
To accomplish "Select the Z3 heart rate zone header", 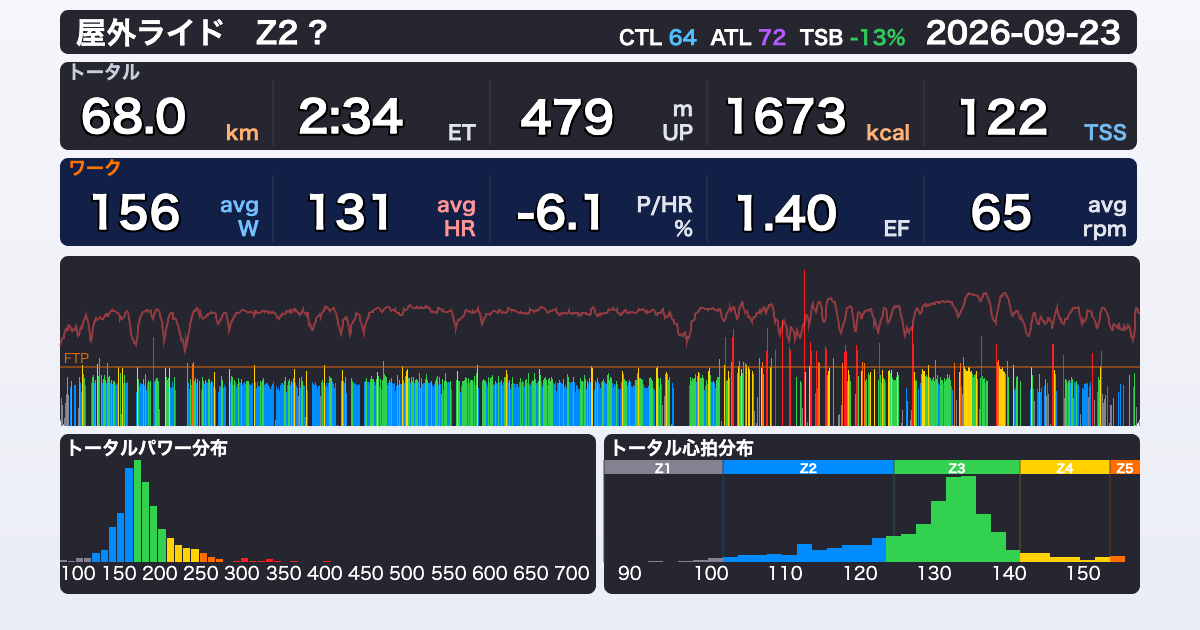I will coord(957,467).
